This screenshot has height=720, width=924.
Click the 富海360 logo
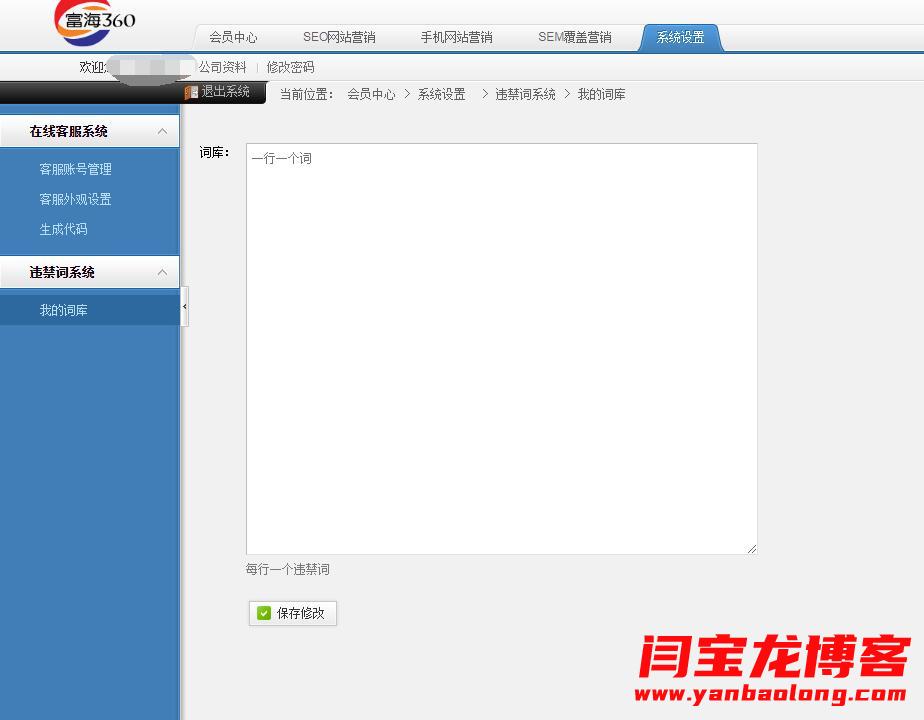[95, 23]
